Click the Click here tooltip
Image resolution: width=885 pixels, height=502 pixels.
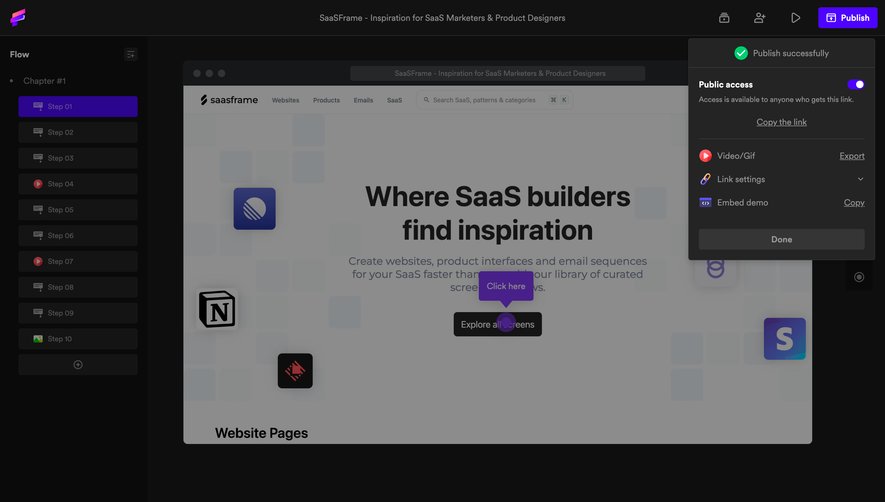coord(506,286)
